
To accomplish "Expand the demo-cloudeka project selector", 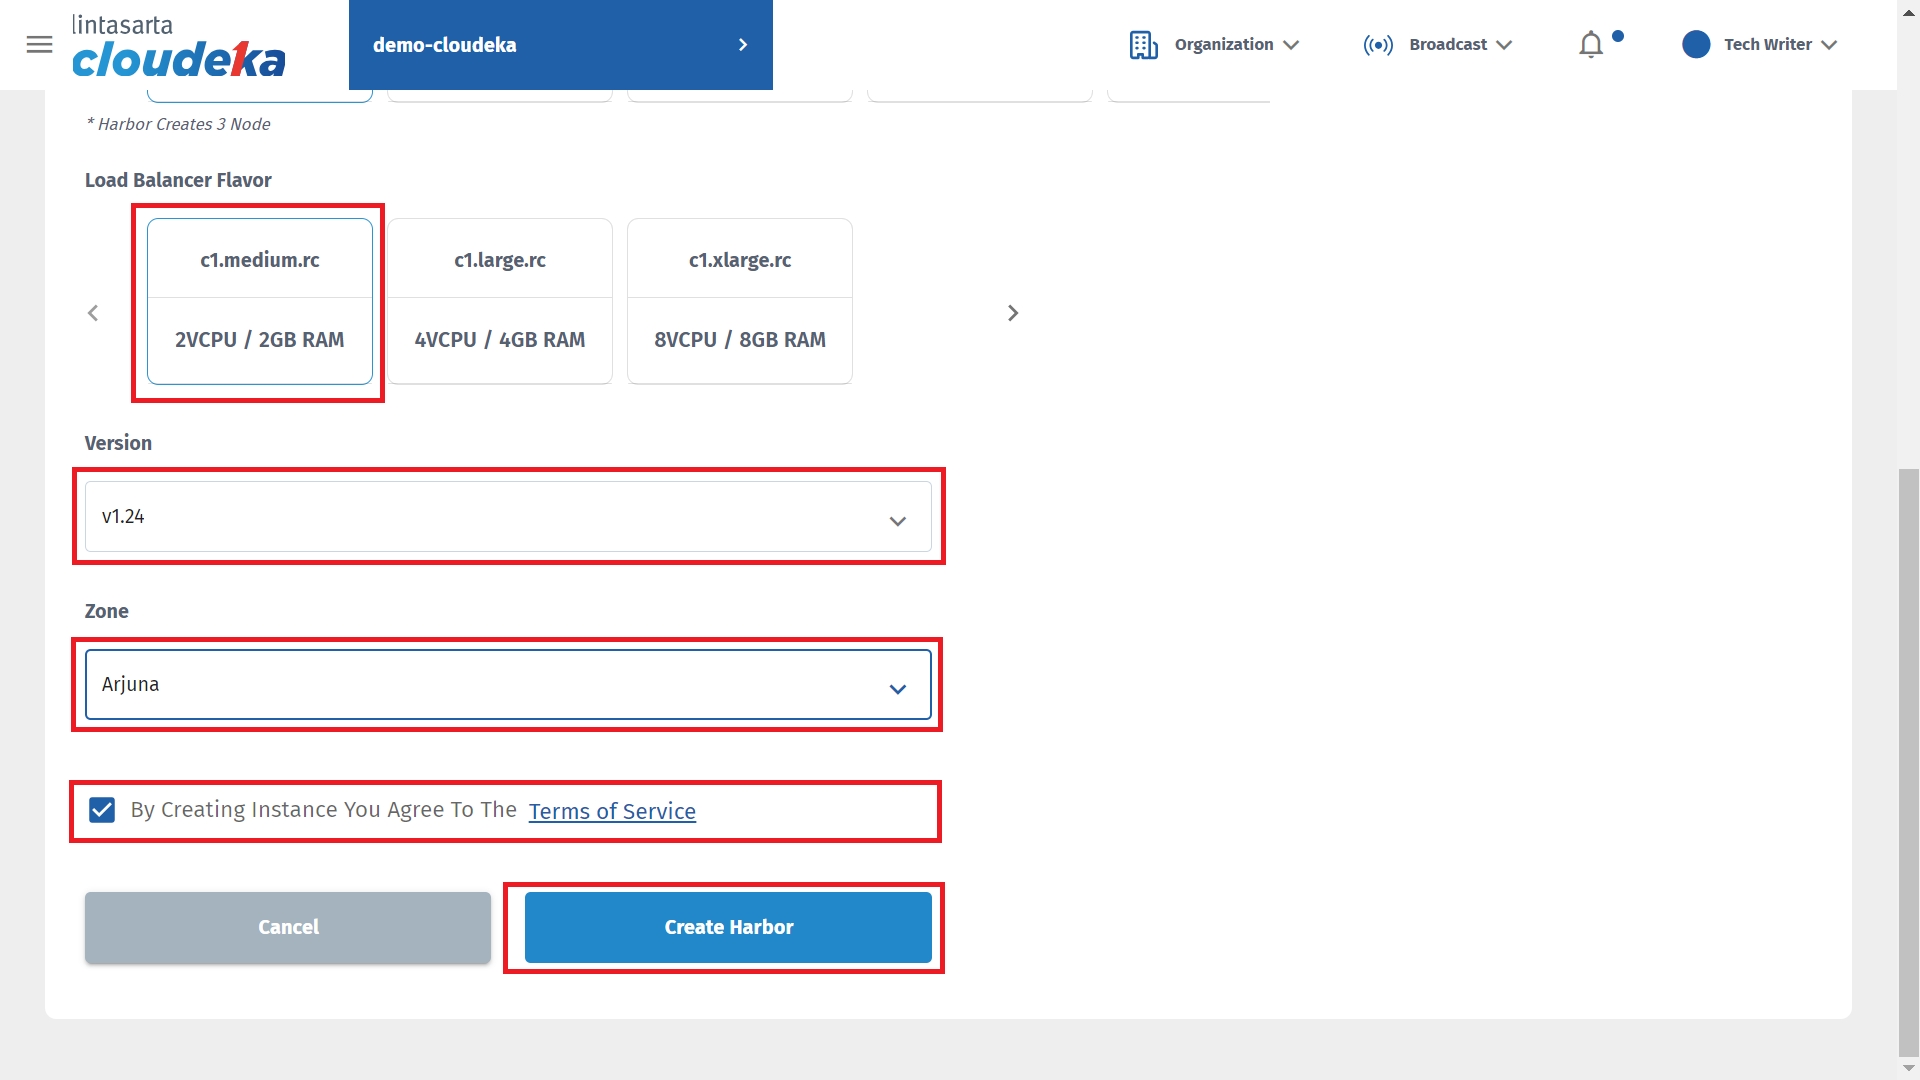I will pos(560,45).
